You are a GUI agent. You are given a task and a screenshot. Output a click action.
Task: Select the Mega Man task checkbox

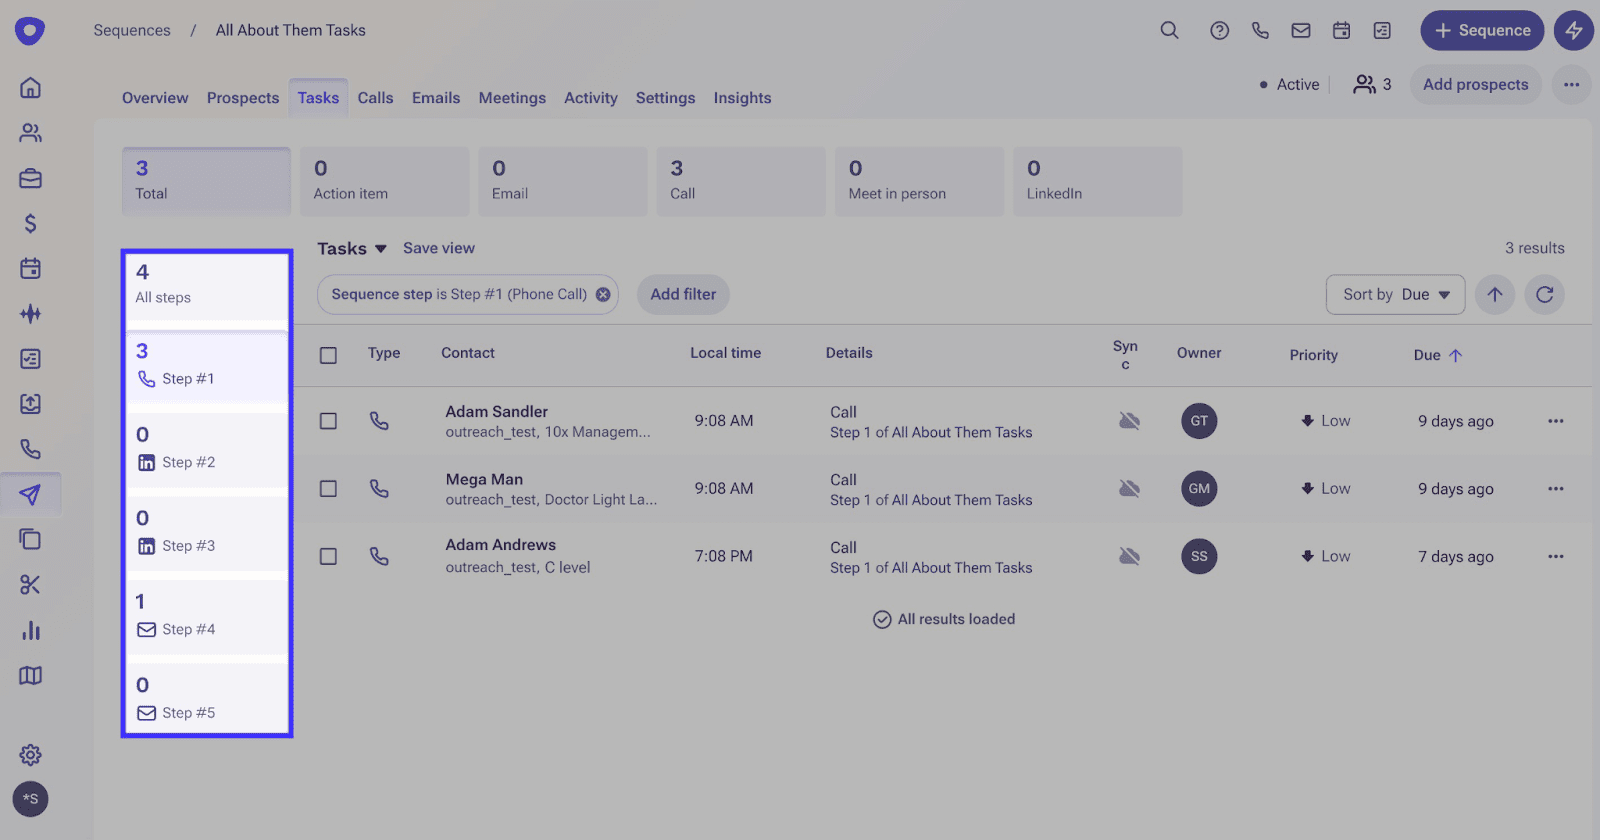328,488
